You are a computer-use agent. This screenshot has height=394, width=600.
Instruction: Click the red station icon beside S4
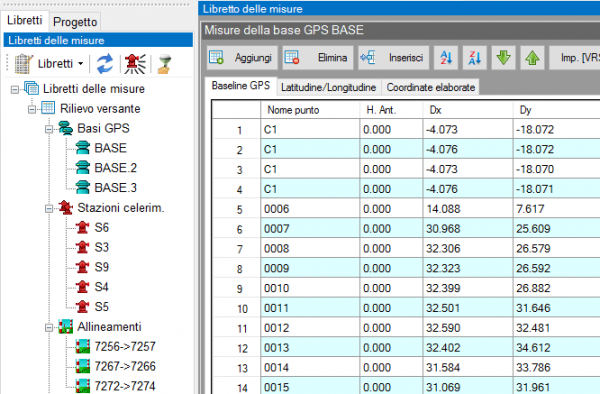point(83,287)
